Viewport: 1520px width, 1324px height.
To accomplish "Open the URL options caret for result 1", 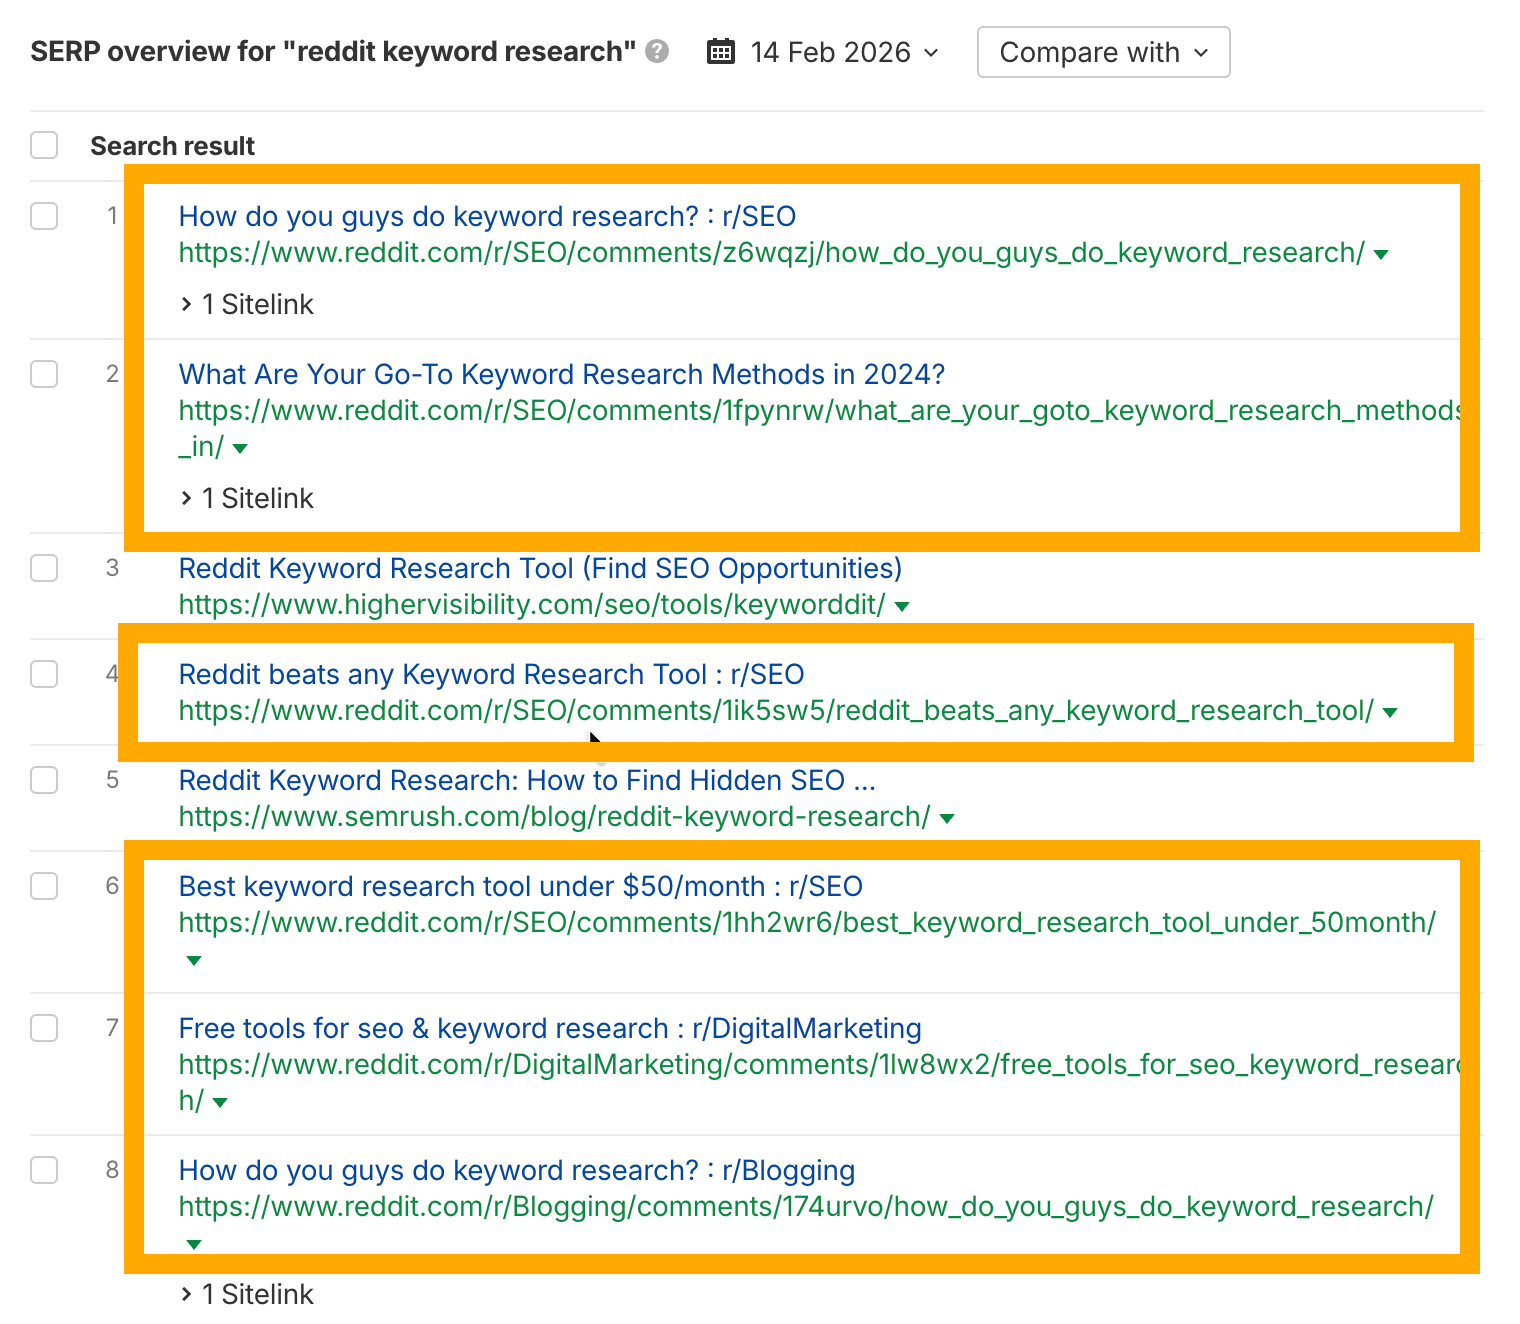I will 1381,255.
